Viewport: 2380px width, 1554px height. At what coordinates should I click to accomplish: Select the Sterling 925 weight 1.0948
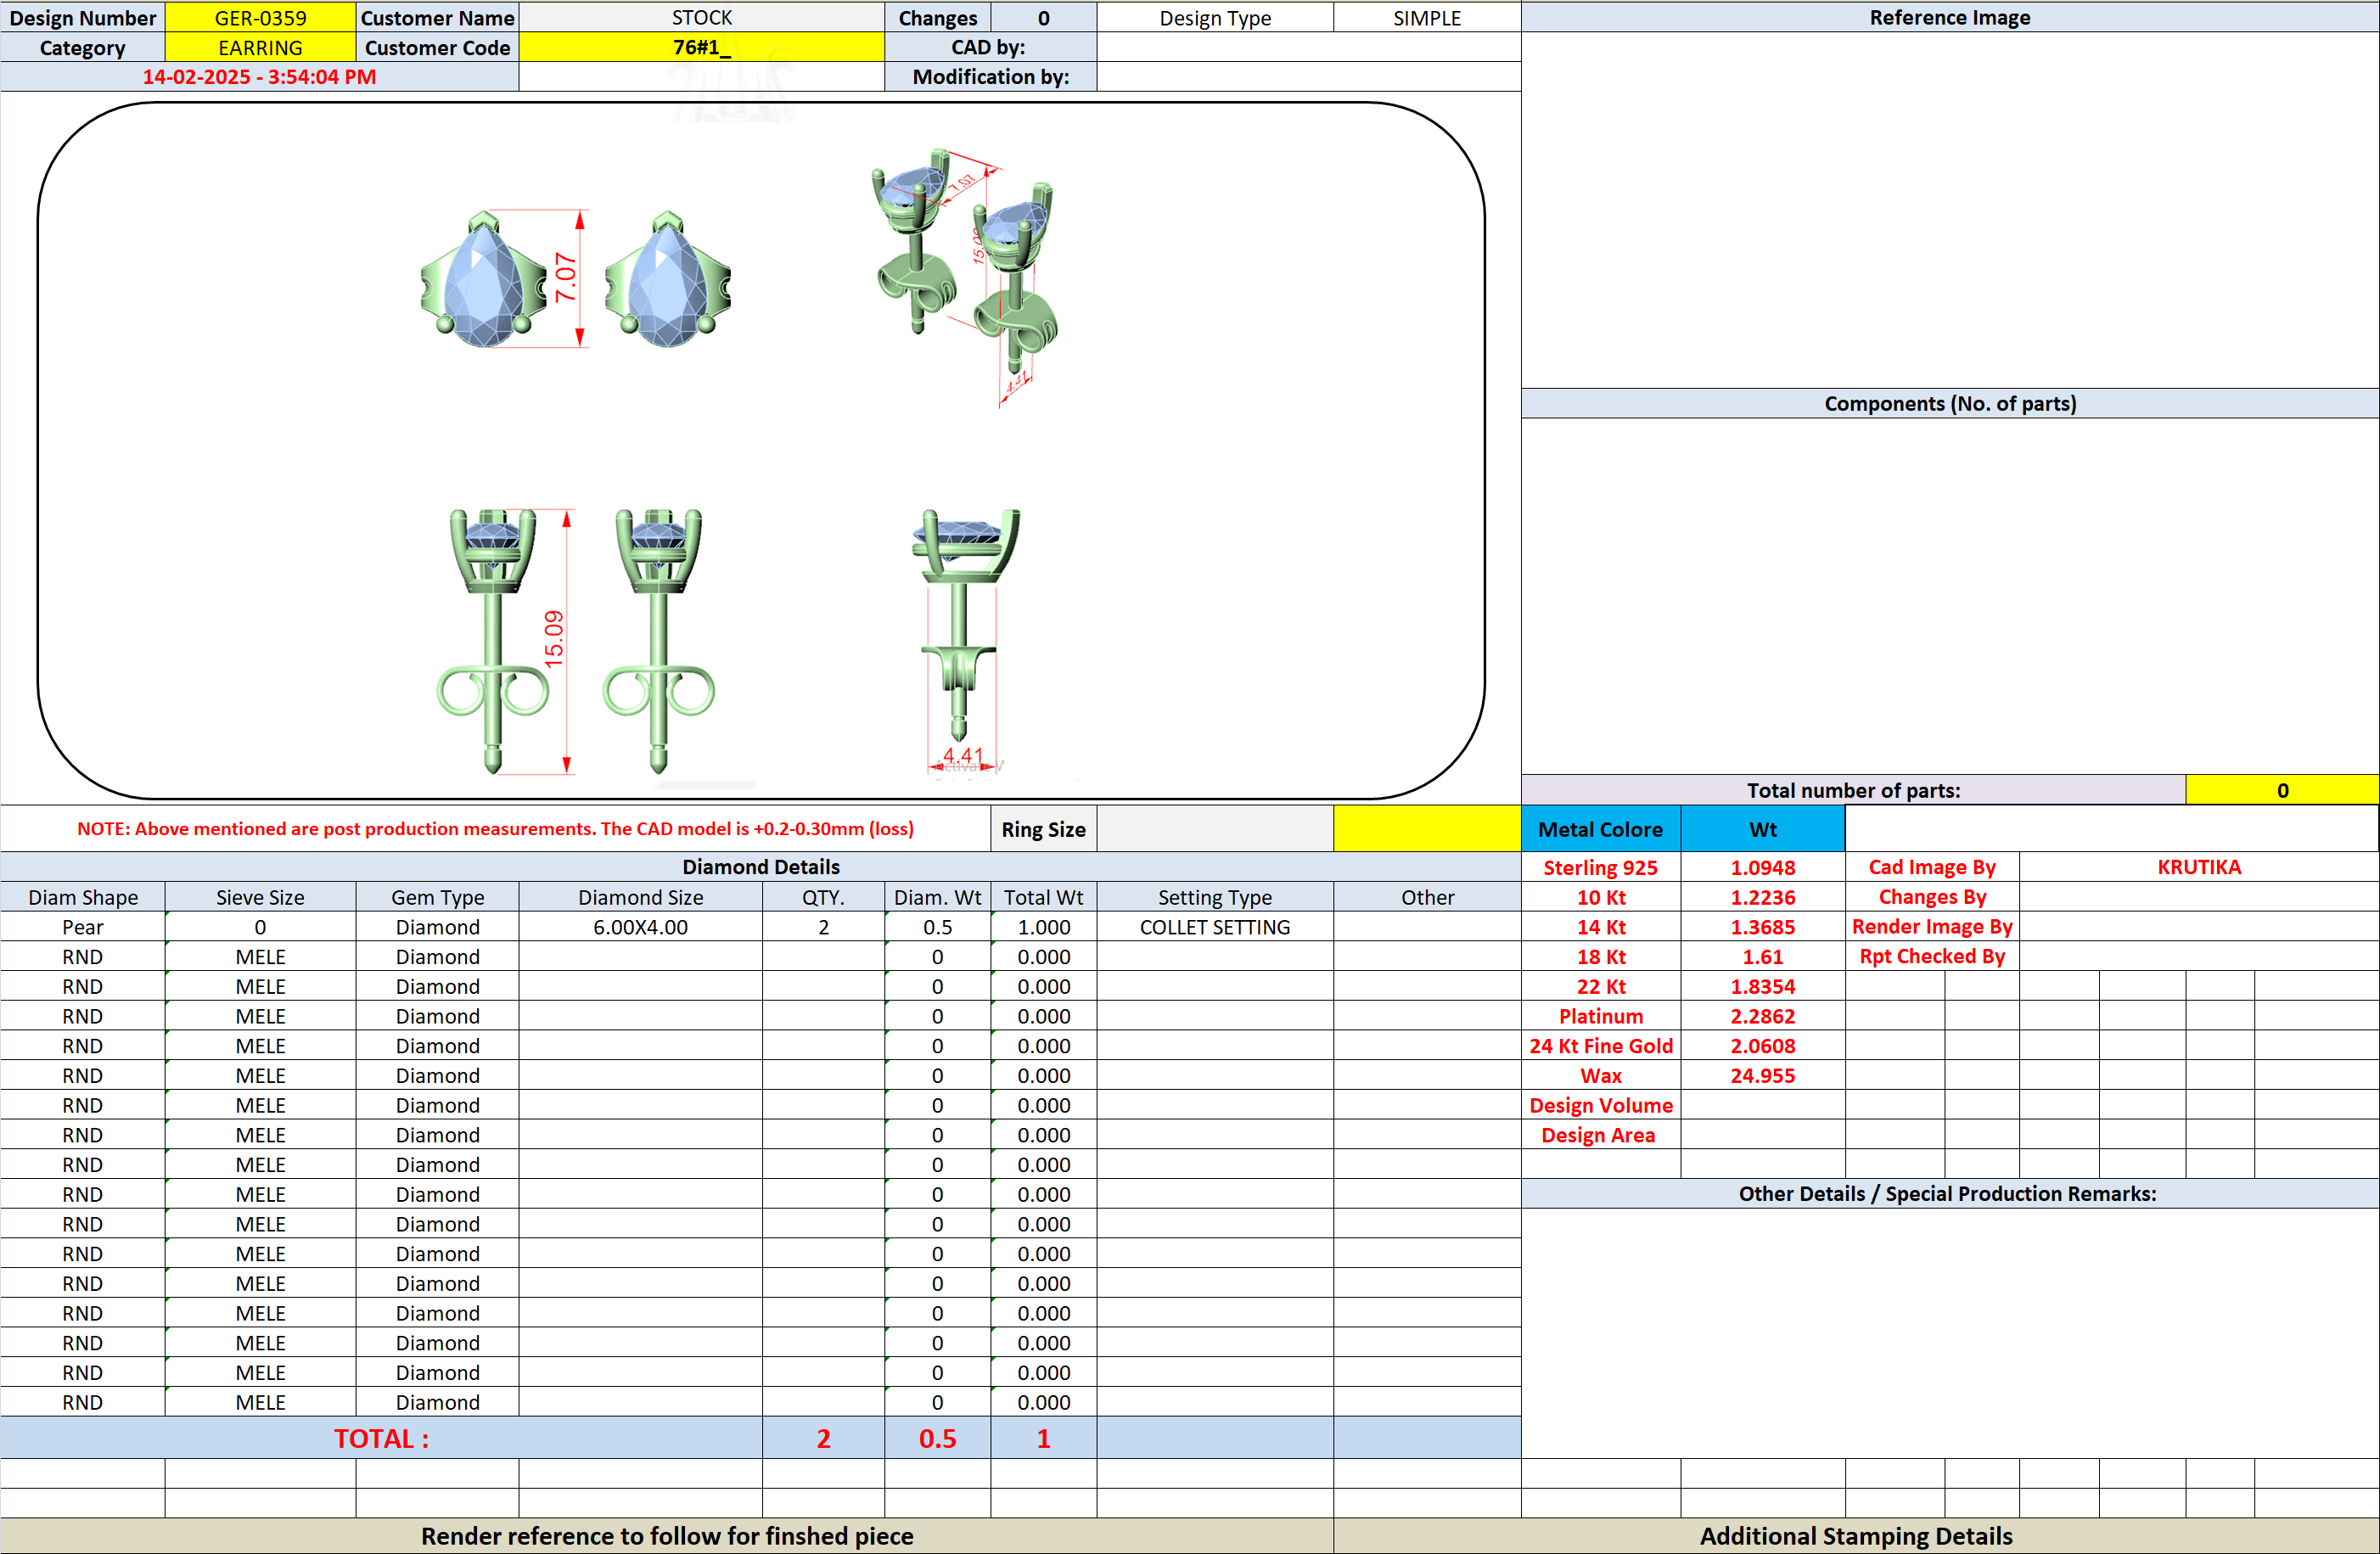[1763, 867]
